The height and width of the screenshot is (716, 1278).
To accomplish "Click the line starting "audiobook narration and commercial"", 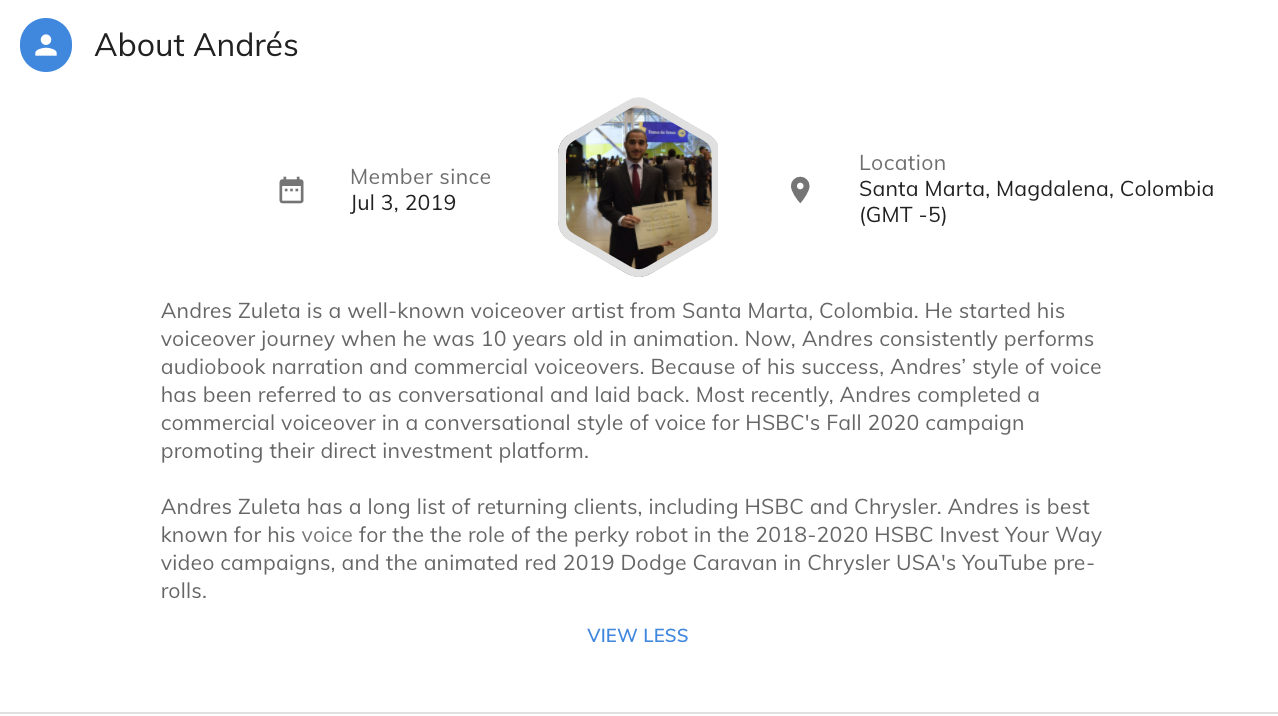I will (x=631, y=367).
